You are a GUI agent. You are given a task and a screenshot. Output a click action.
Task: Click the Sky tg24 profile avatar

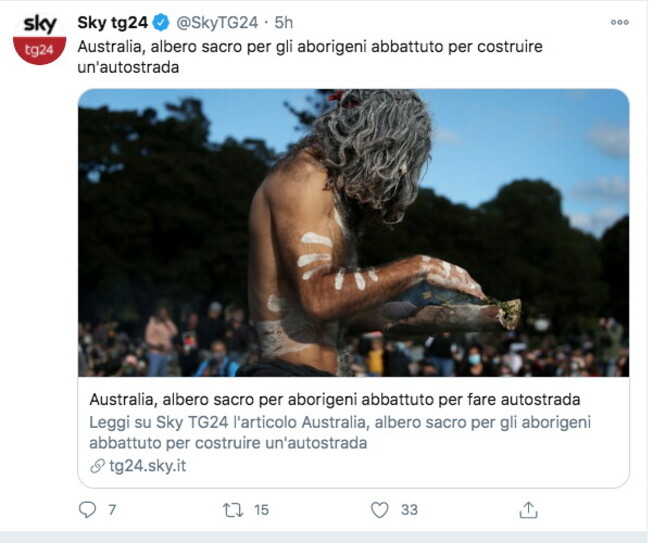pyautogui.click(x=40, y=38)
